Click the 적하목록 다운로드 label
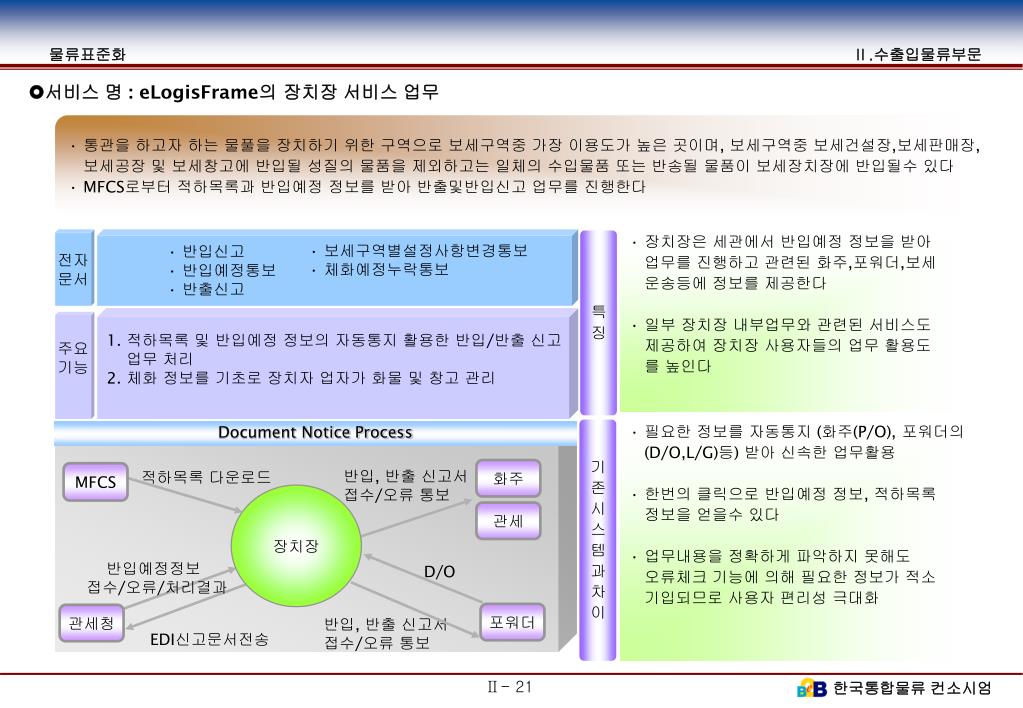 (x=206, y=477)
